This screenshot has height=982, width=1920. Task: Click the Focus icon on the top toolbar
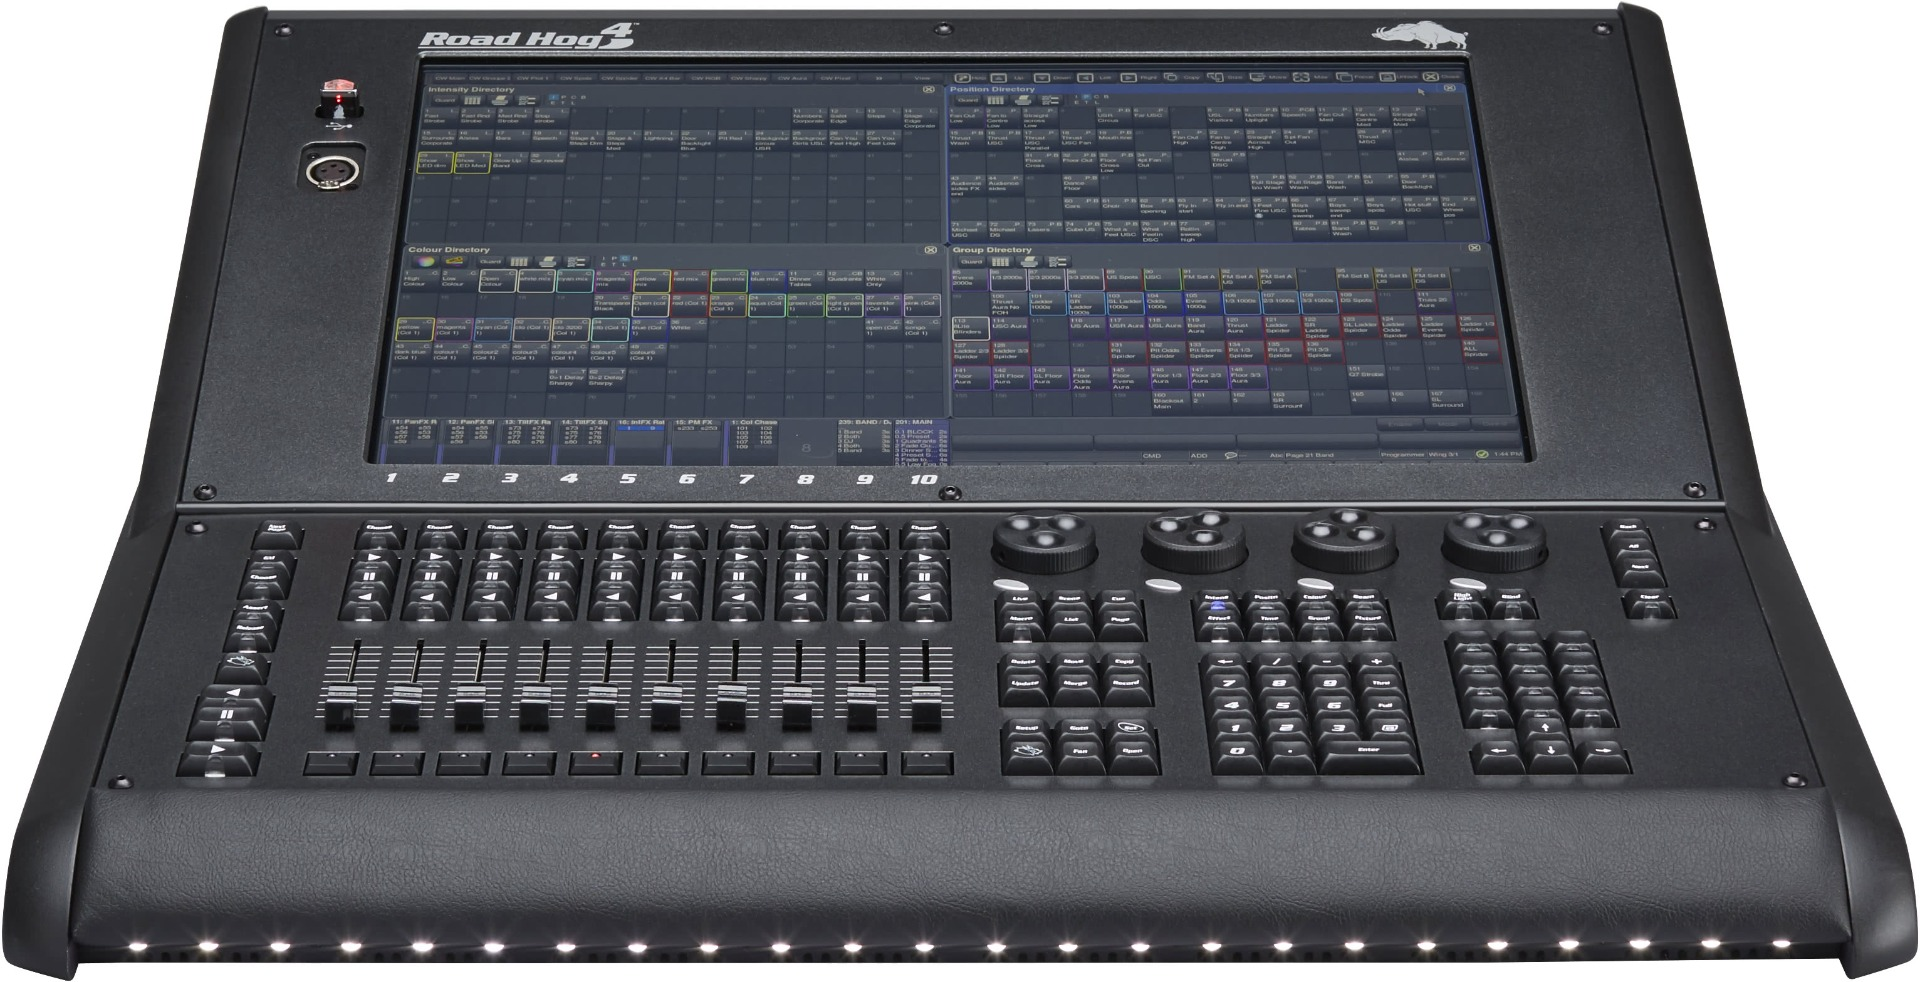click(x=1346, y=77)
